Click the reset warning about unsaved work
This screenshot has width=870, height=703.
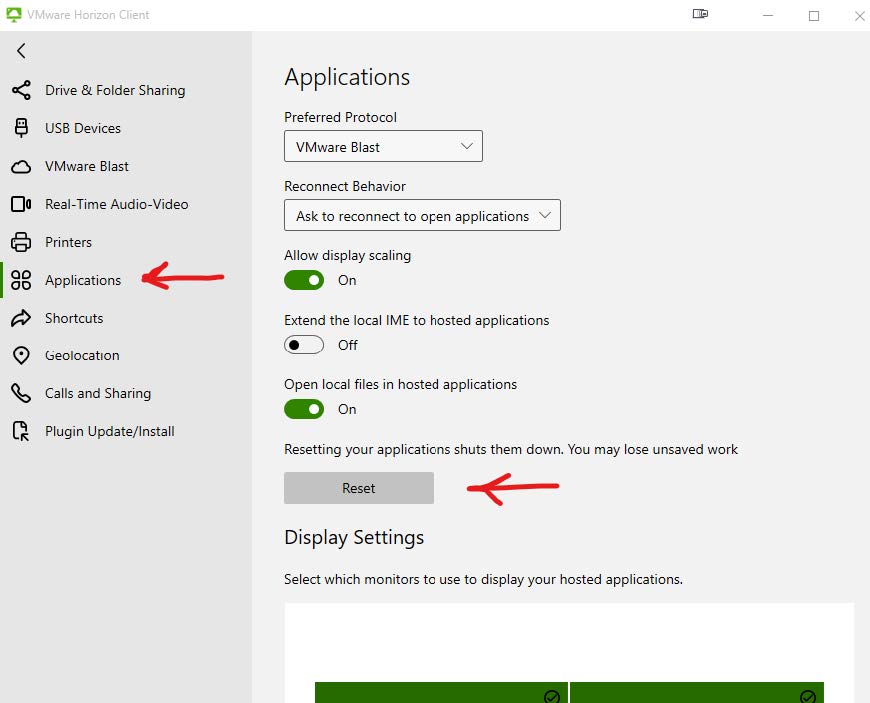pyautogui.click(x=511, y=449)
